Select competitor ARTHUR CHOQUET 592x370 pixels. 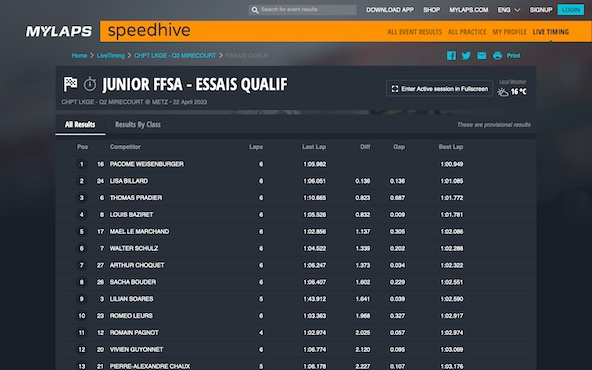click(137, 265)
